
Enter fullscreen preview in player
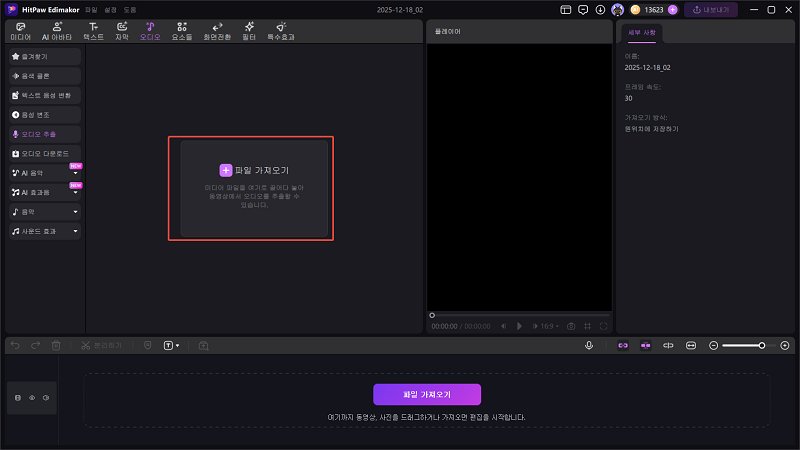pyautogui.click(x=604, y=326)
